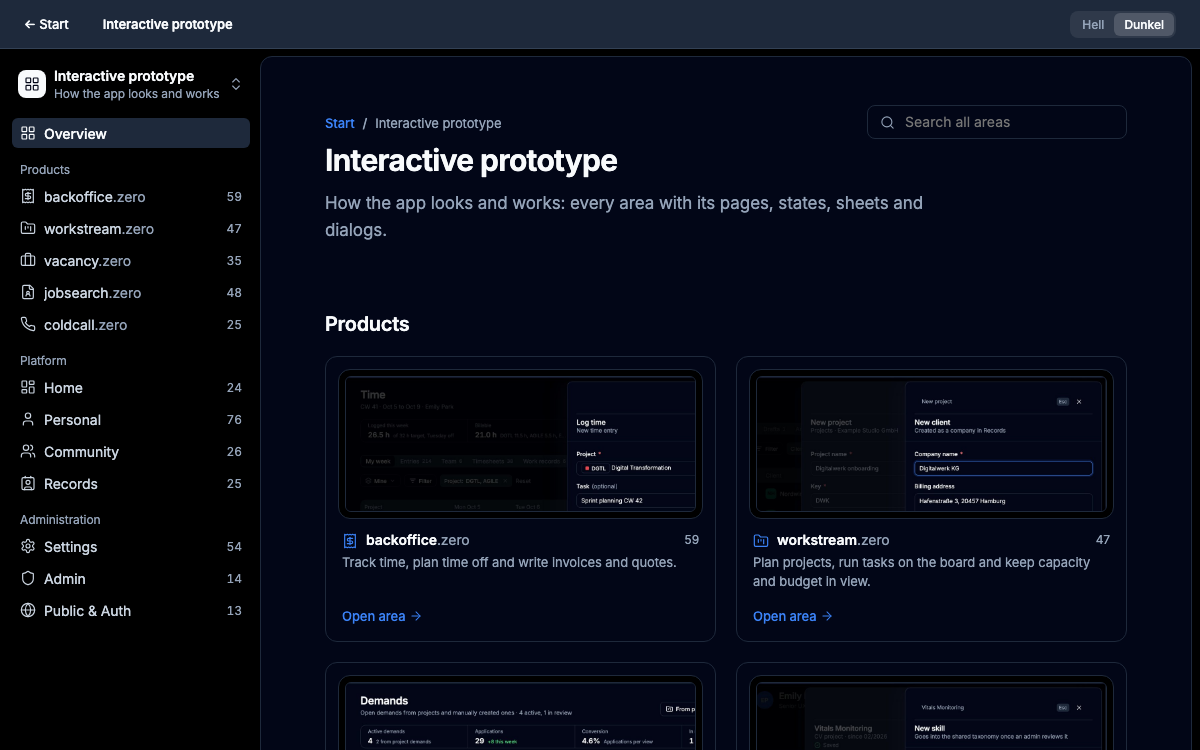Screen dimensions: 1200x750
Task: Open Admin in the sidebar
Action: tap(131, 579)
